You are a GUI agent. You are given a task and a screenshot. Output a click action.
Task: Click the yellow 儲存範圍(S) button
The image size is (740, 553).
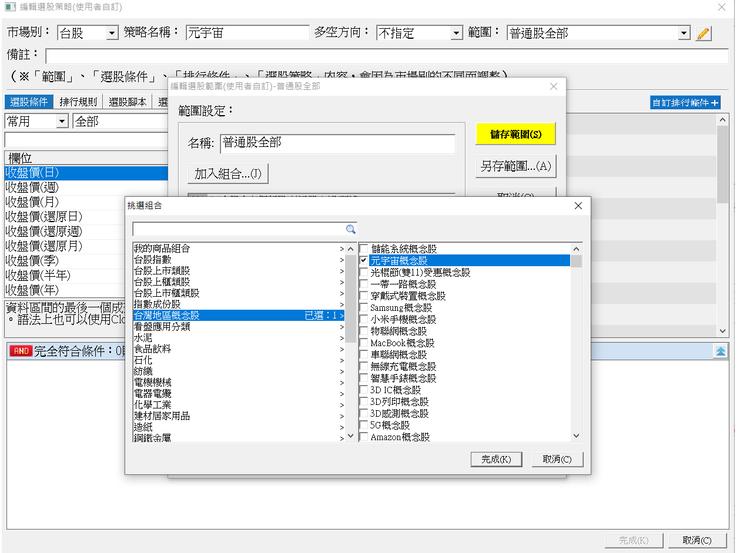516,134
